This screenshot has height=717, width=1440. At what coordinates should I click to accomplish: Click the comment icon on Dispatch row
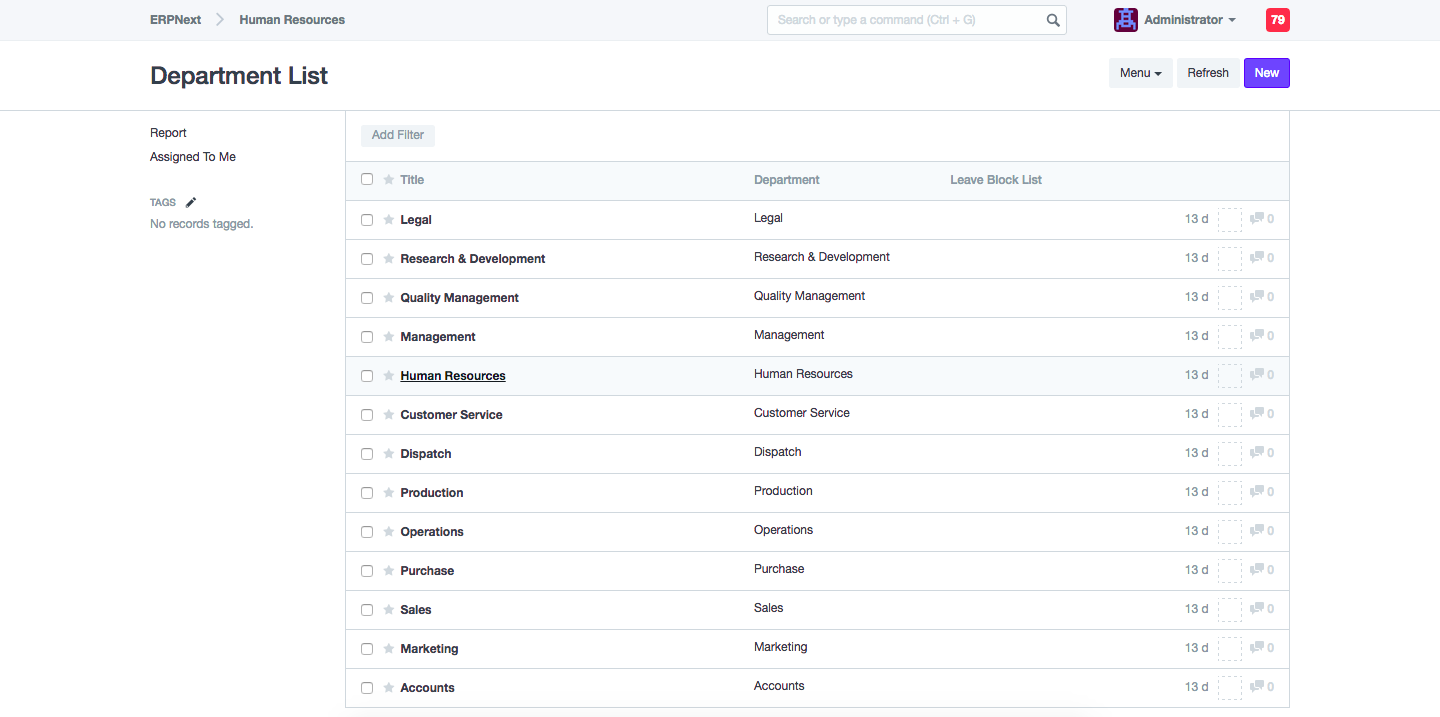(x=1257, y=453)
